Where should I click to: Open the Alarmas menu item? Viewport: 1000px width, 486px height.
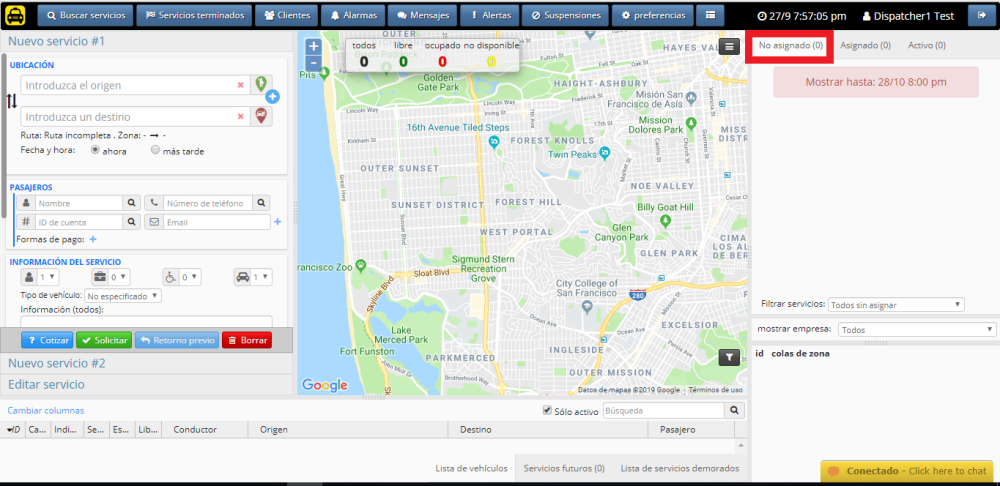click(353, 15)
